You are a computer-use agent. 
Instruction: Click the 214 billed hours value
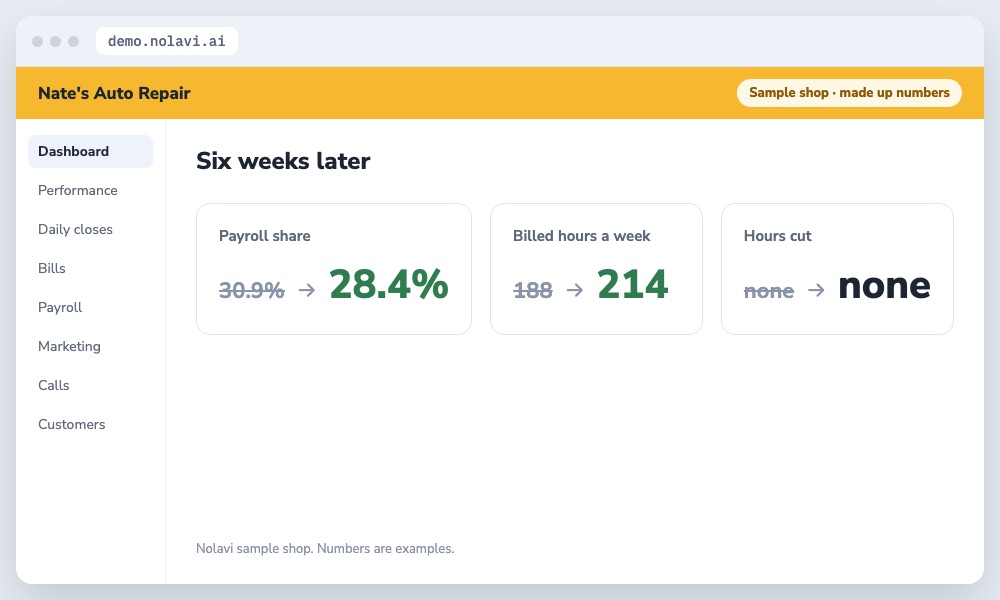click(633, 284)
